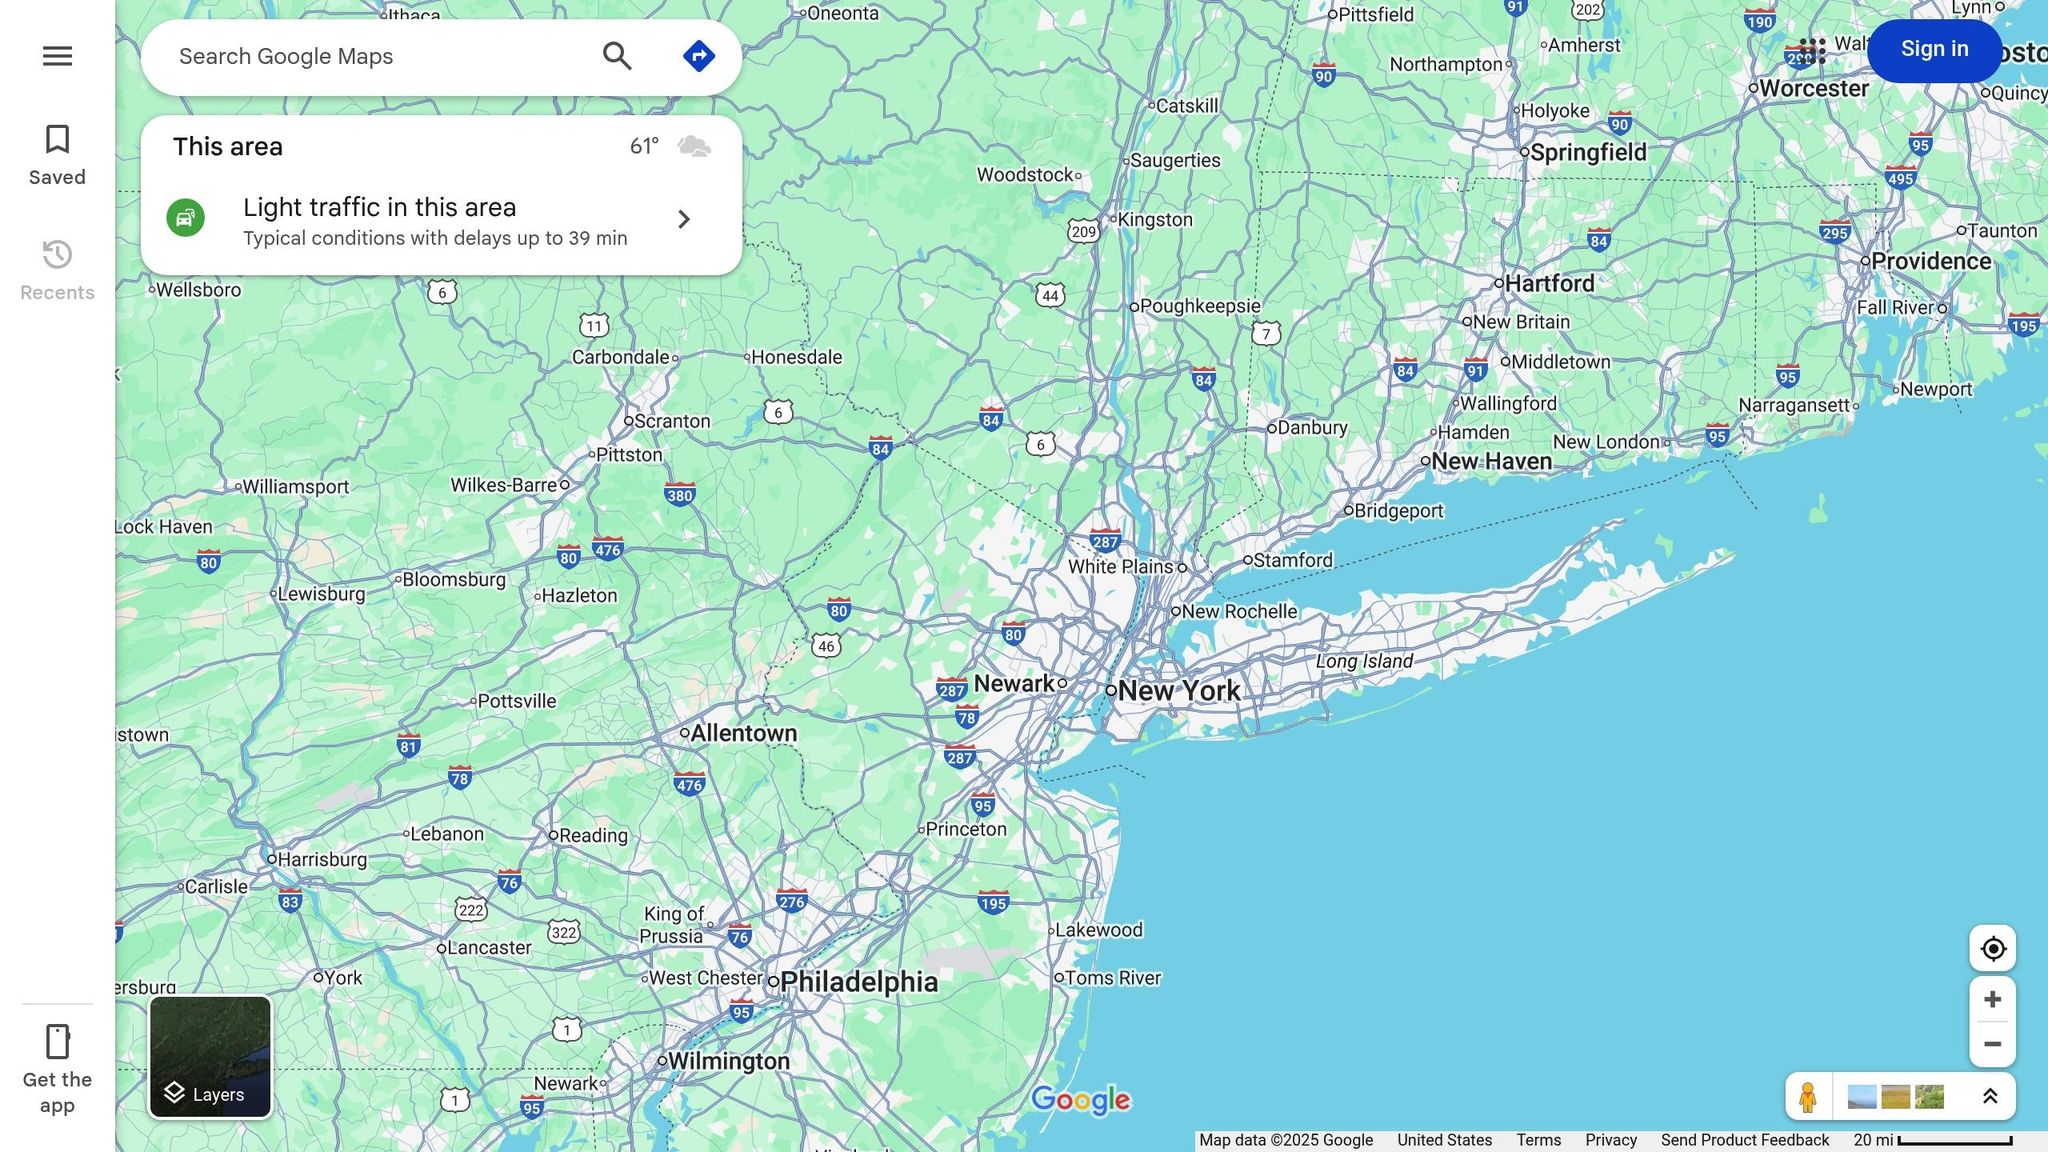Click the Sign in button
The image size is (2048, 1152).
1934,49
